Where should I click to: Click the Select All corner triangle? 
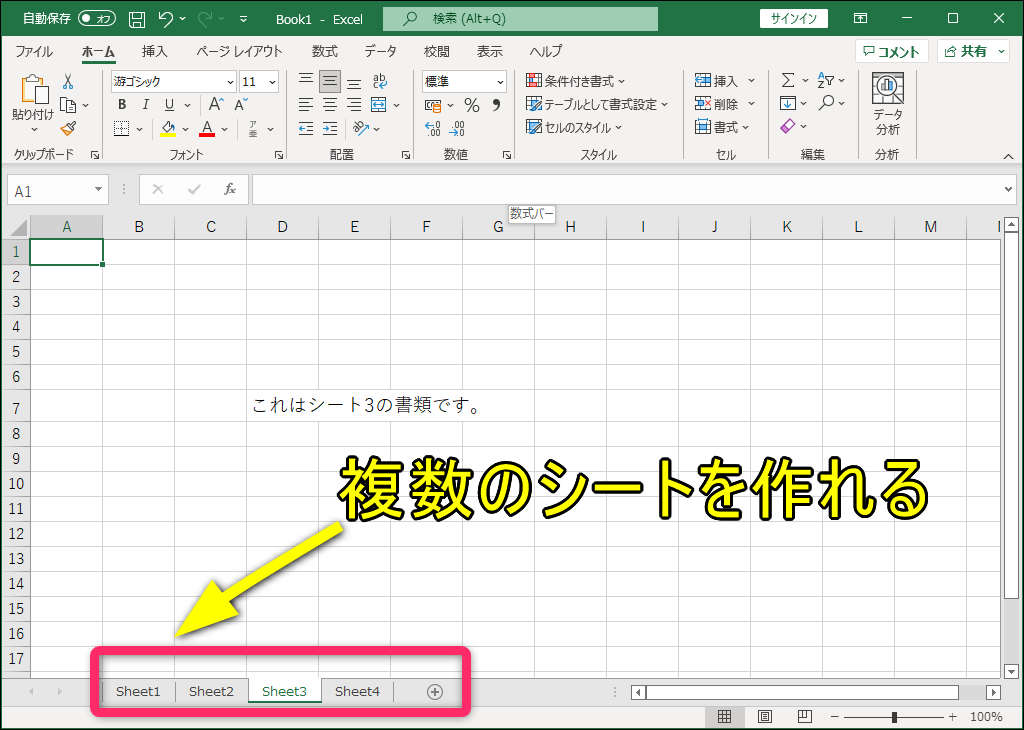coord(18,227)
